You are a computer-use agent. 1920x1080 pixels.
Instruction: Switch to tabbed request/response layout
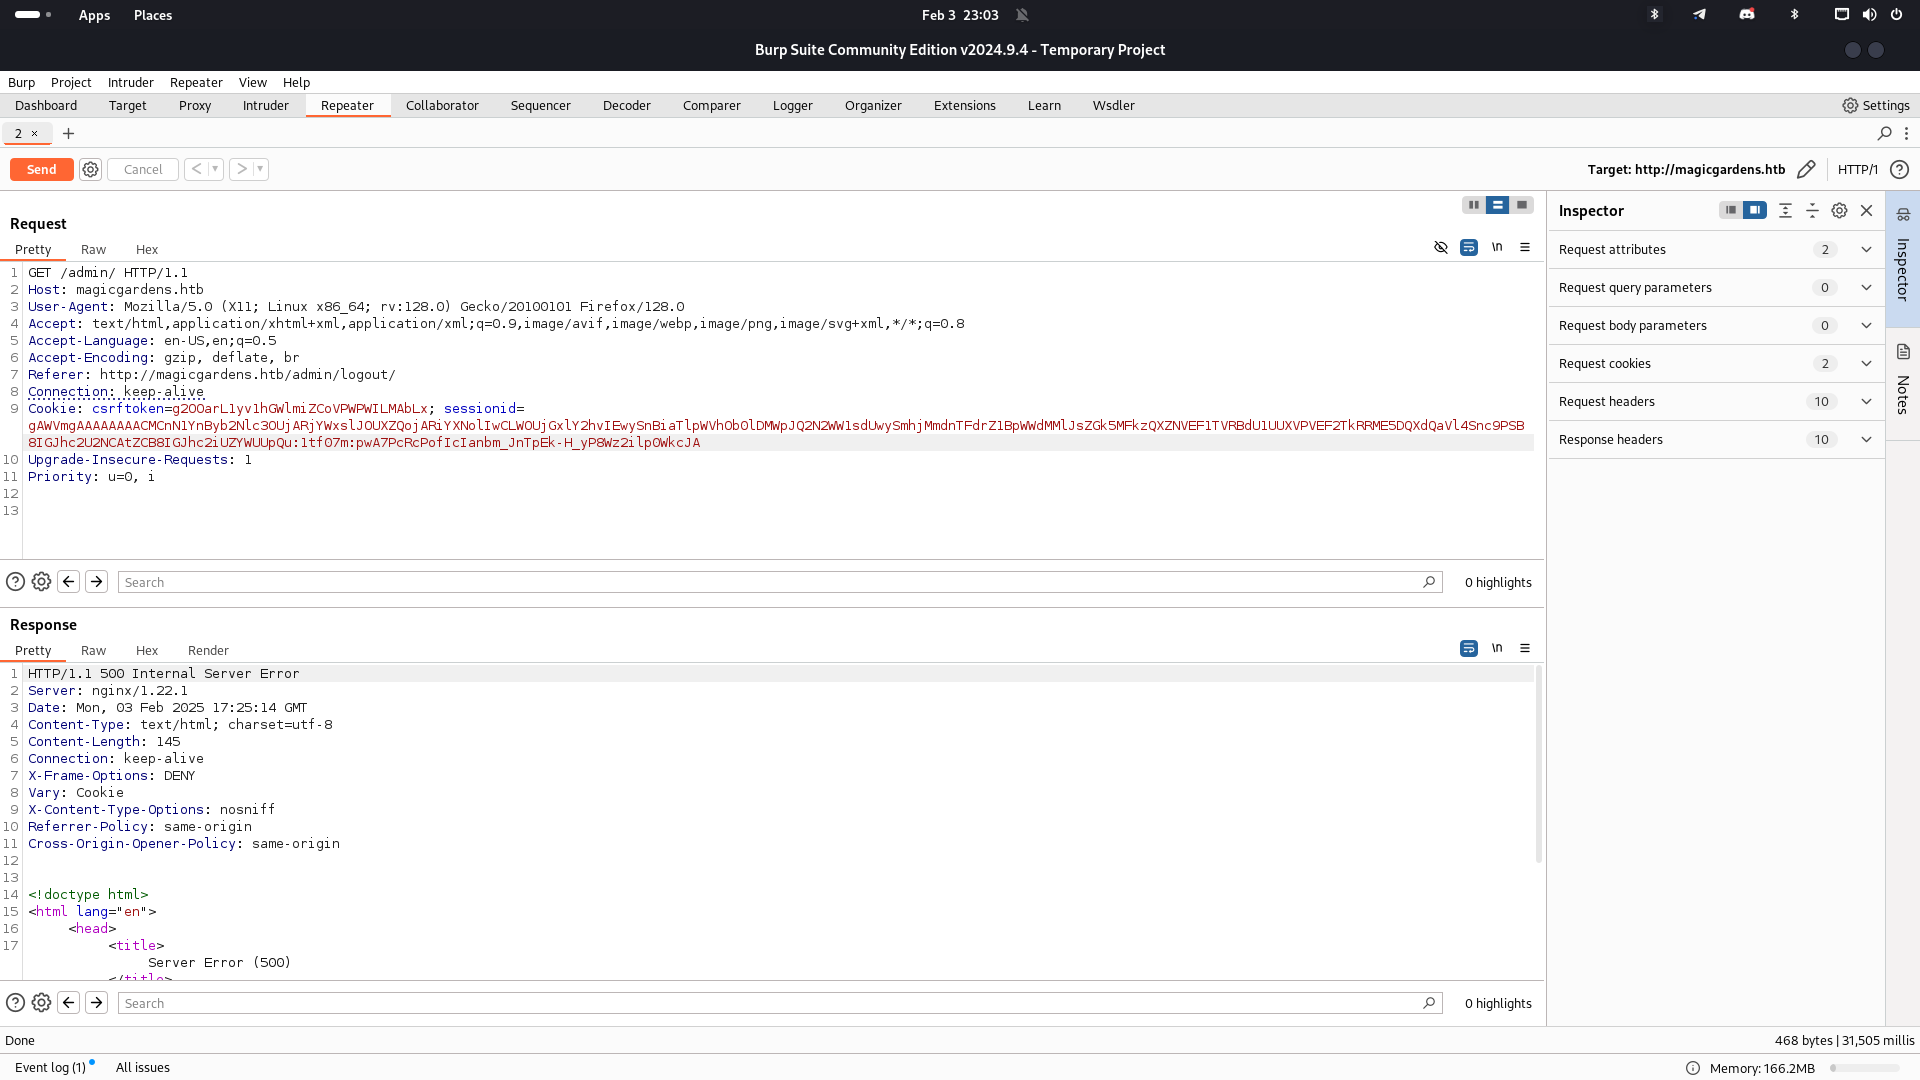pos(1522,205)
